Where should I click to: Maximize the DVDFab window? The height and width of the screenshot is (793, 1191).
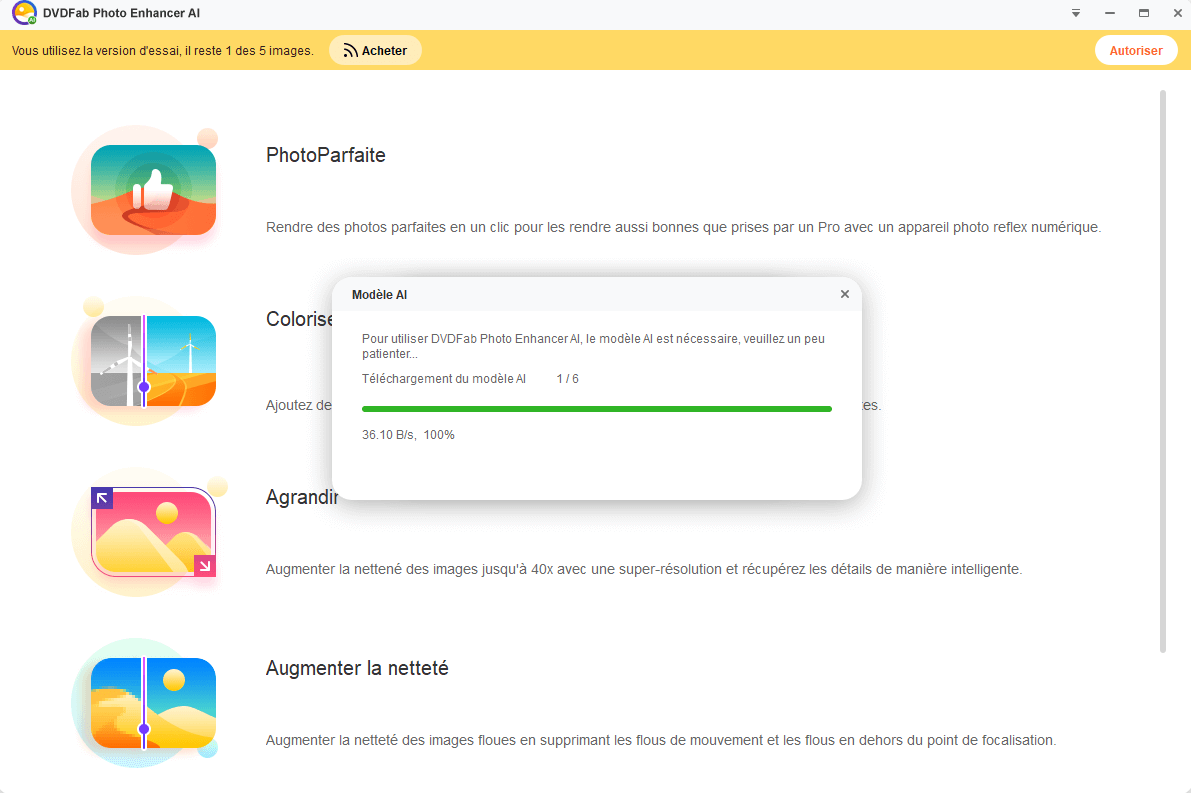coord(1144,13)
